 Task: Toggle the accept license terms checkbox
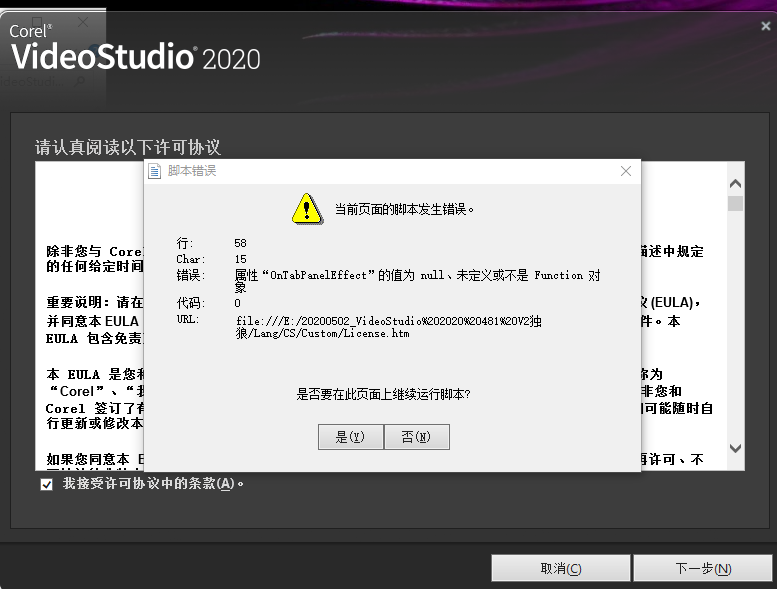tap(47, 484)
